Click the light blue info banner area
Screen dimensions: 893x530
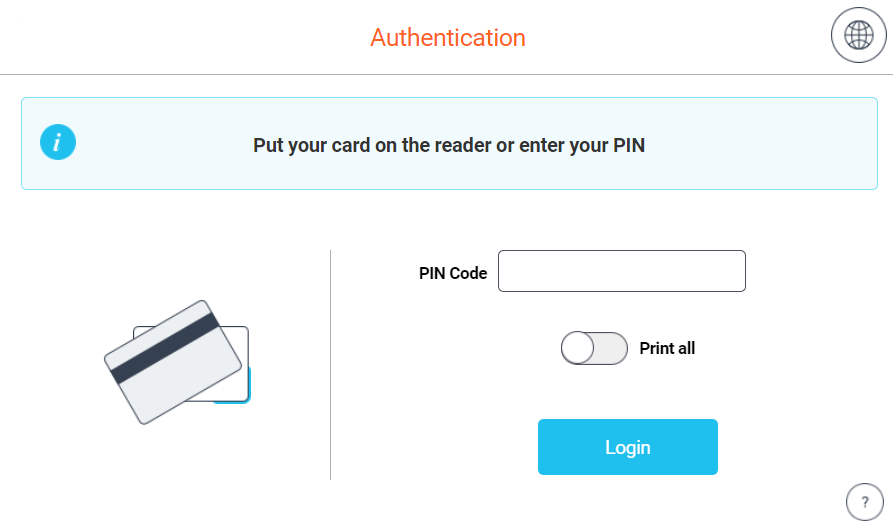click(x=449, y=143)
